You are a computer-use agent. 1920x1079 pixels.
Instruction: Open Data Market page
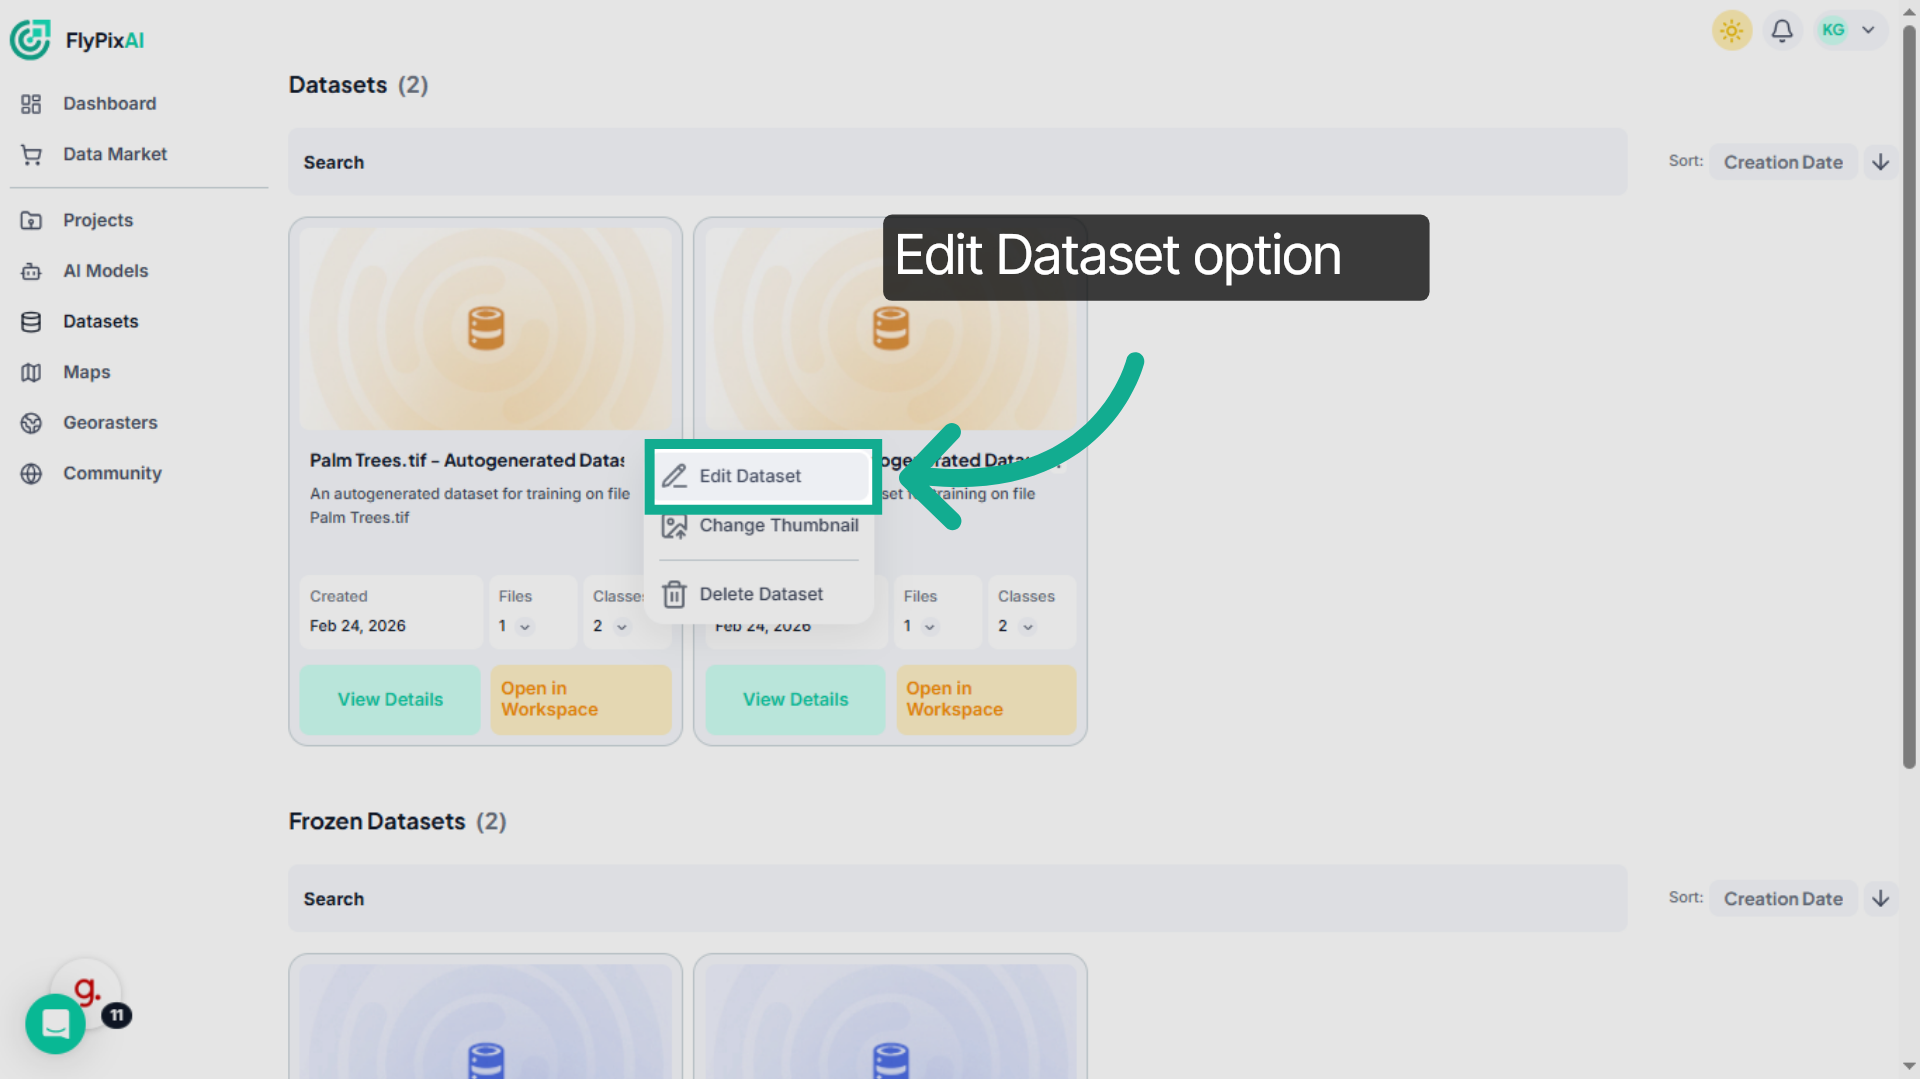point(115,154)
